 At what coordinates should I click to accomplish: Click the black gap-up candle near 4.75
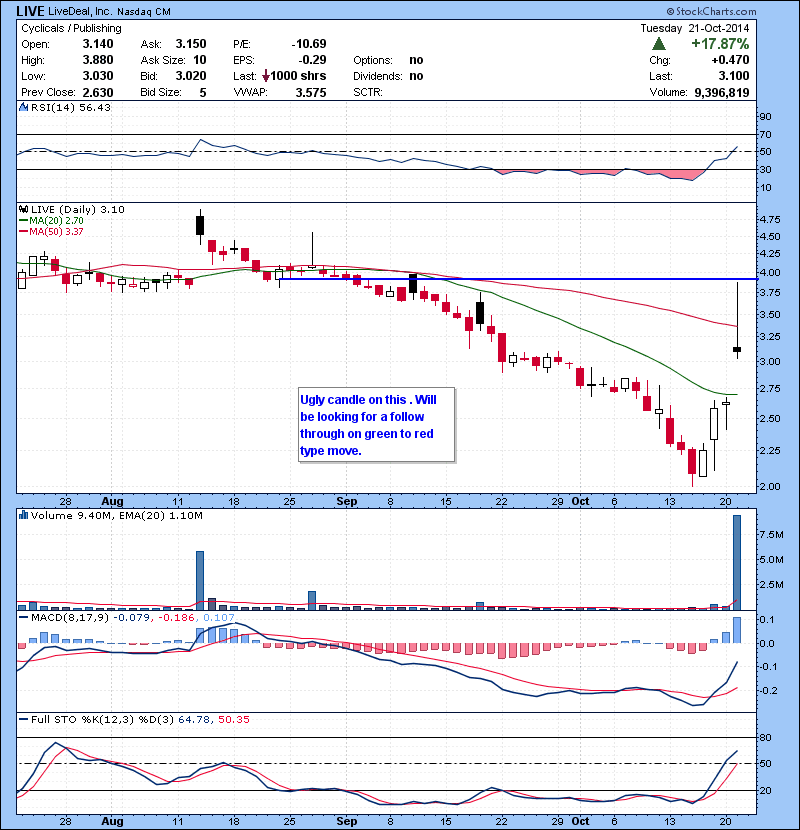coord(200,225)
